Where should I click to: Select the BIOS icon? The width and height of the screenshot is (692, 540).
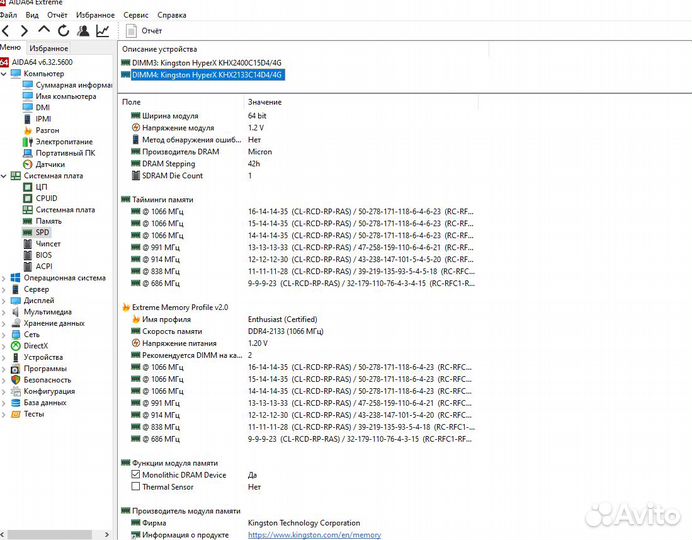coord(28,255)
